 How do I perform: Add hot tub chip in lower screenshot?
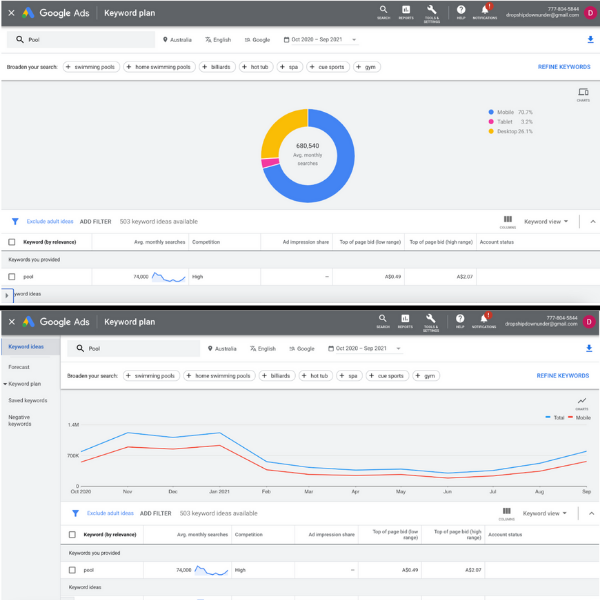click(316, 376)
